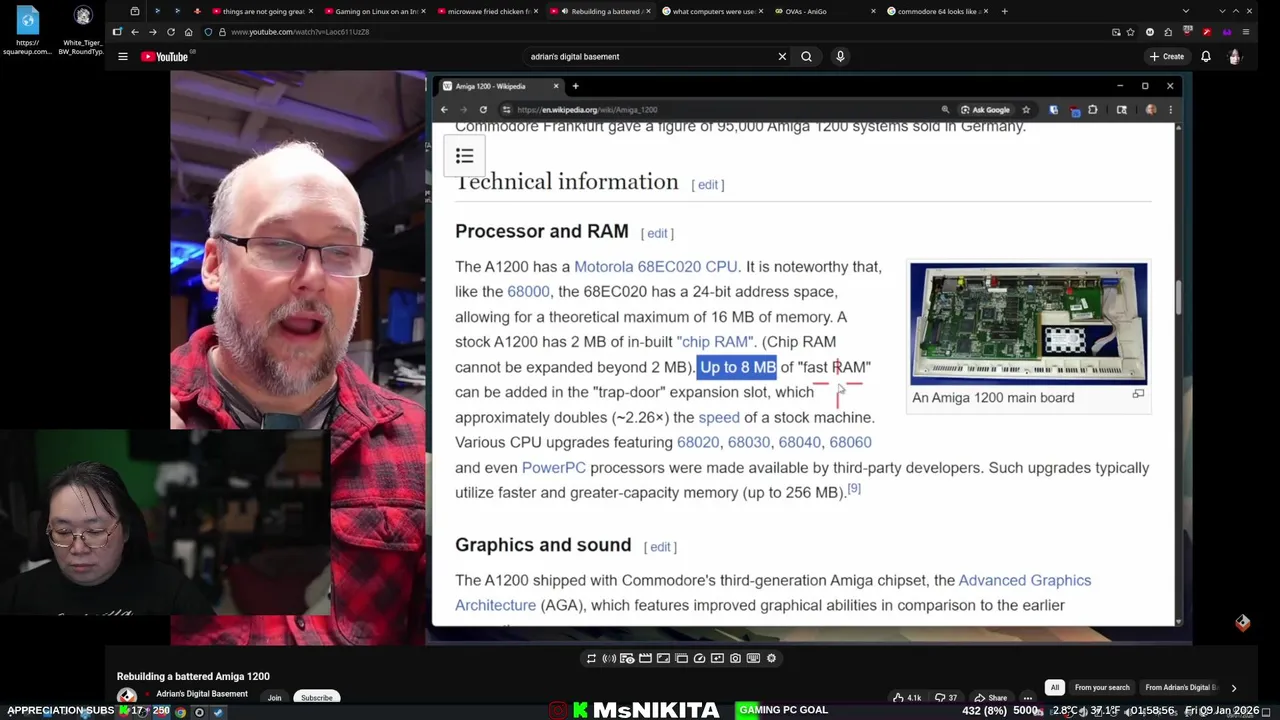This screenshot has height=720, width=1280.
Task: Click the enlarge icon under main board image
Action: click(x=1138, y=395)
